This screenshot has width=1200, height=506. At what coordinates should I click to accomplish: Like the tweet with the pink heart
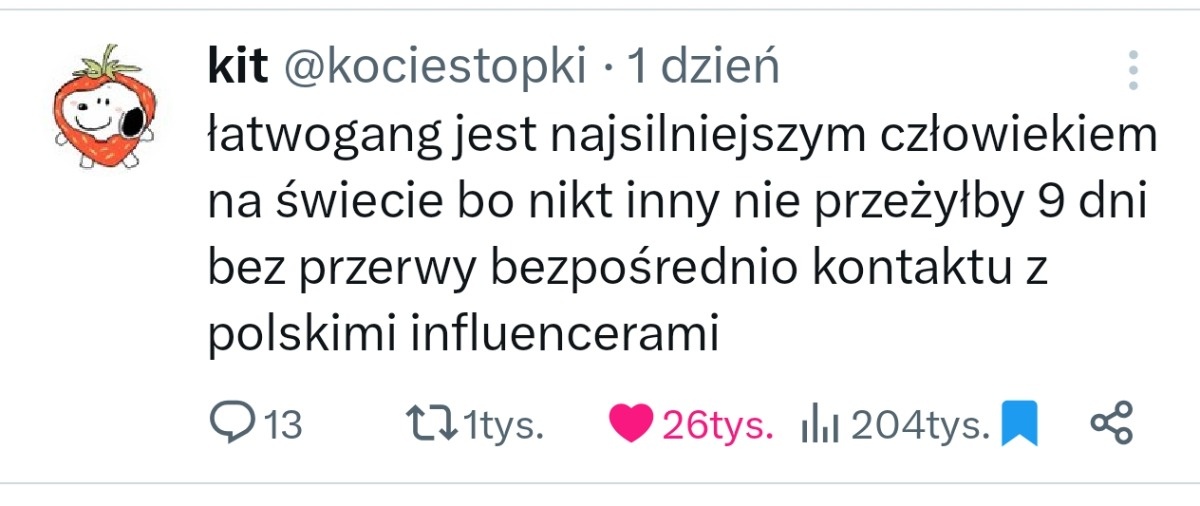point(630,424)
